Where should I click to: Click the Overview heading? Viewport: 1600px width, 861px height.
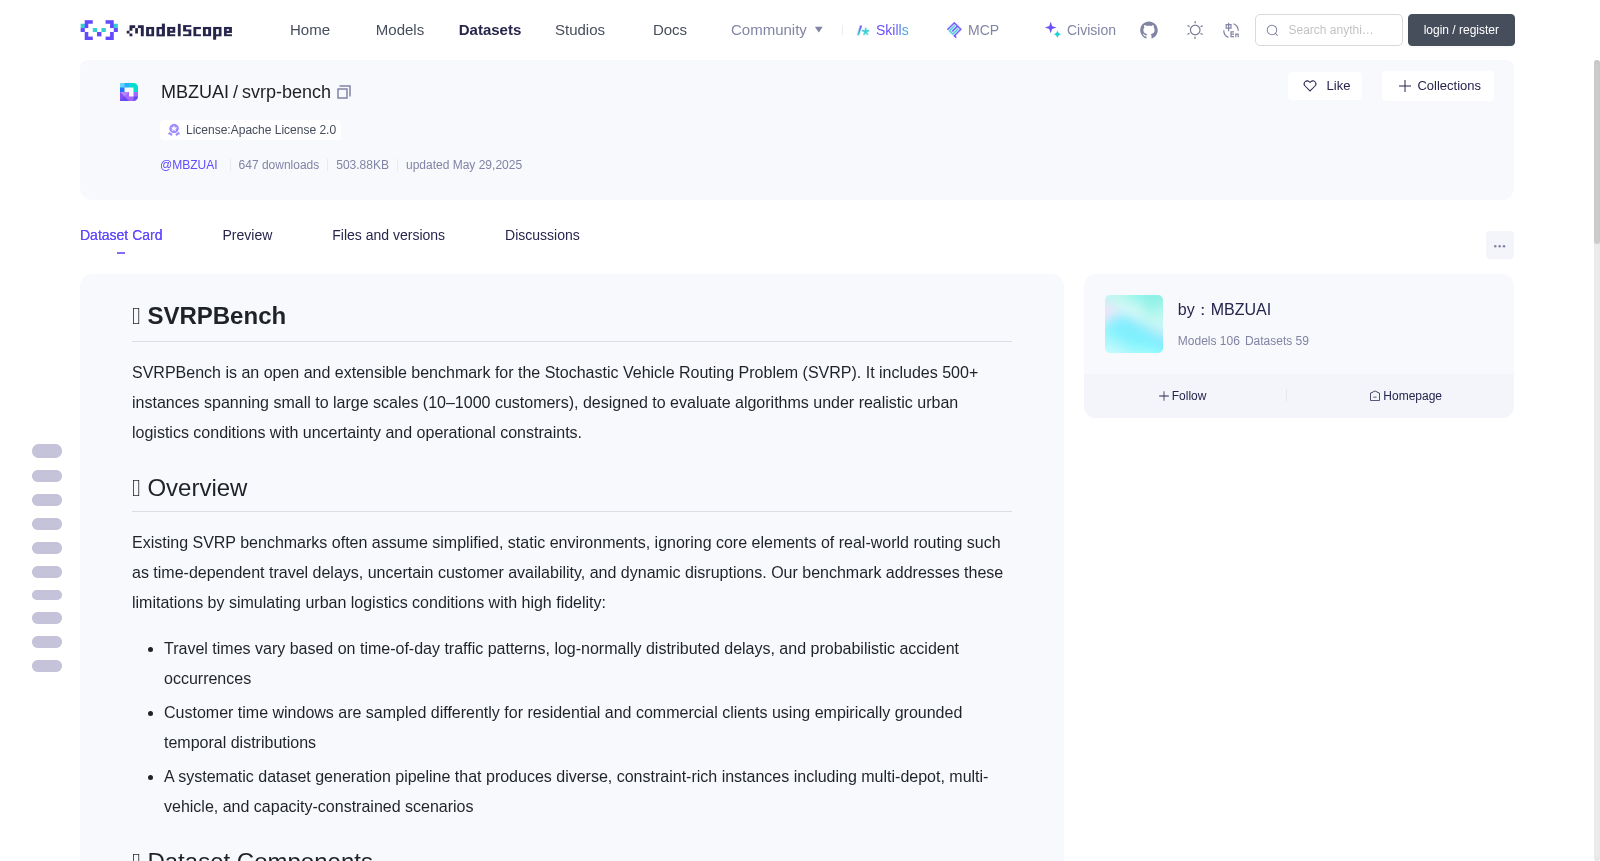[x=190, y=488]
